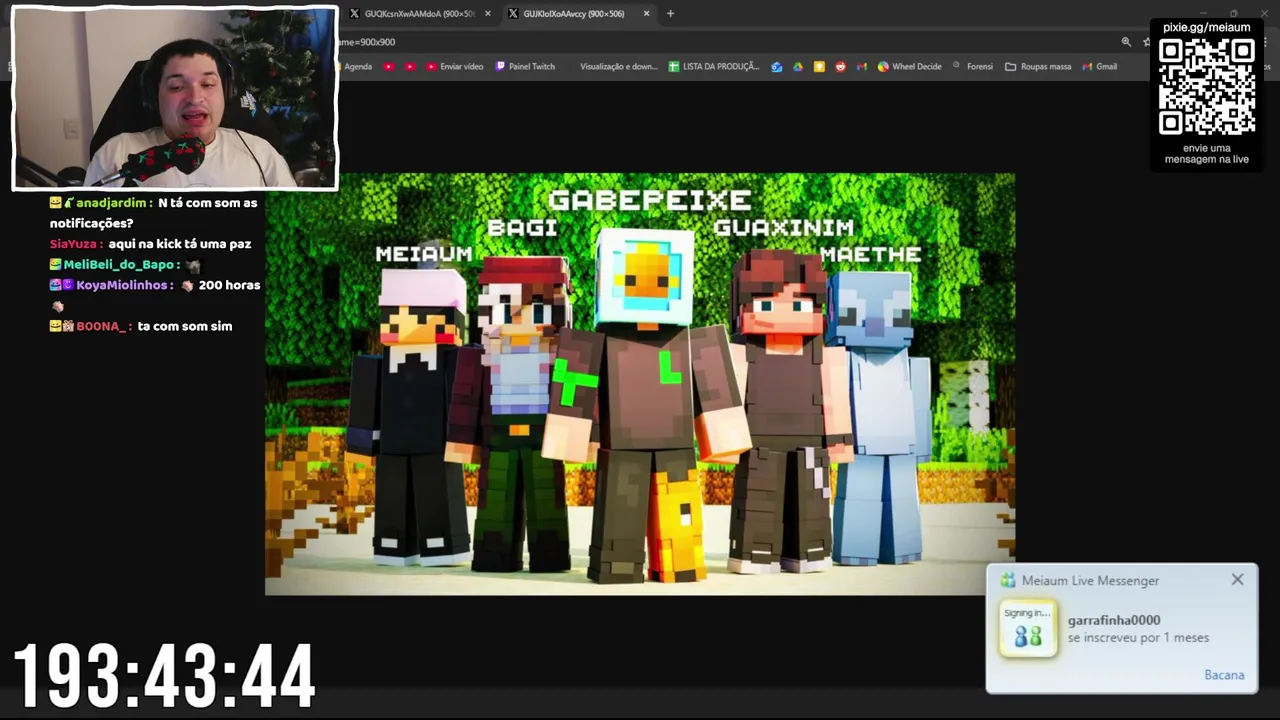
Task: Click the colorful wheel icon on Wheel Decide
Action: pyautogui.click(x=883, y=67)
